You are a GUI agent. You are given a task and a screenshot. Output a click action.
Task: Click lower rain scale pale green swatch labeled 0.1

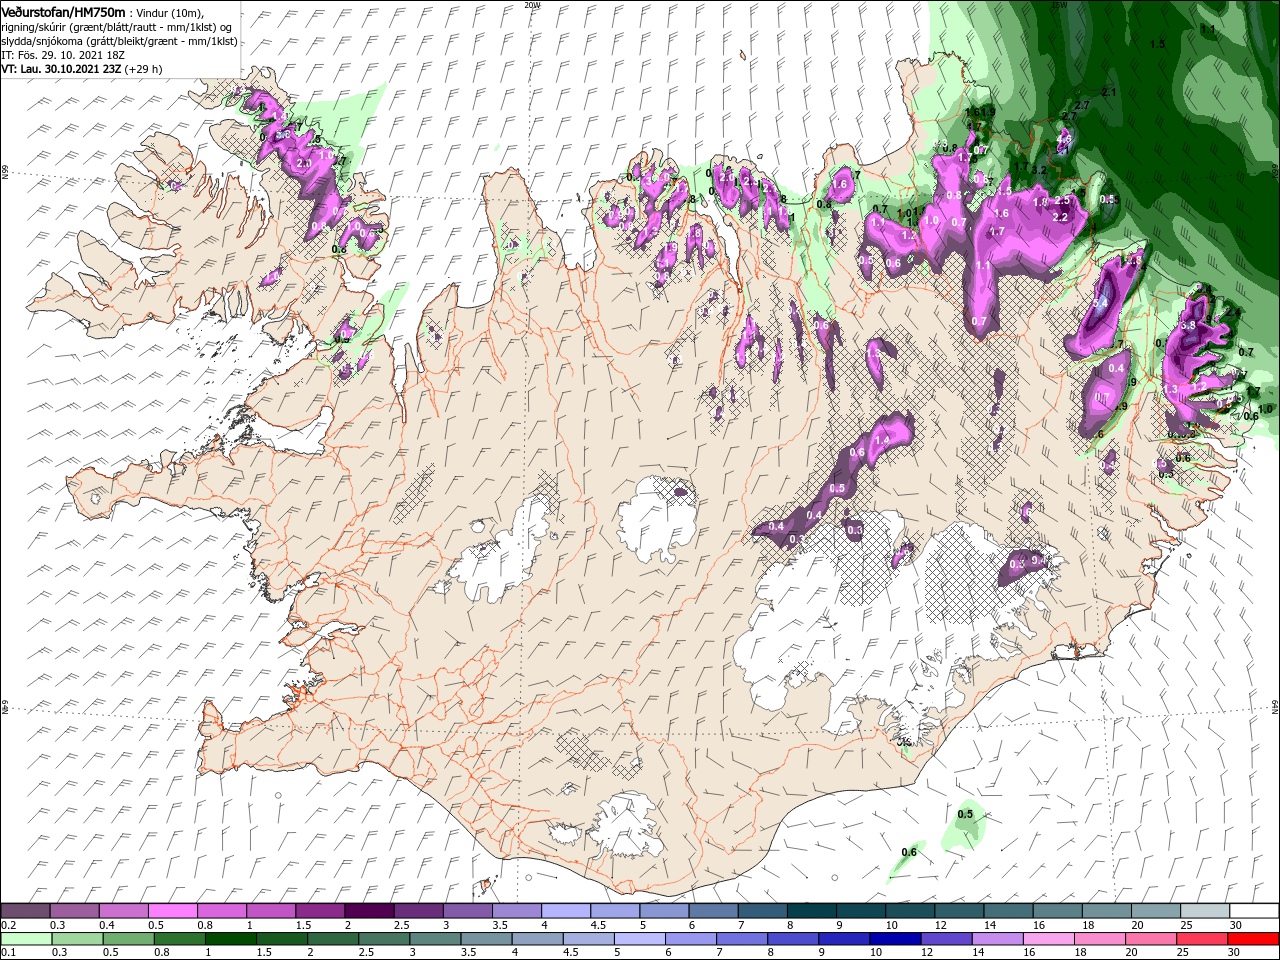(25, 939)
